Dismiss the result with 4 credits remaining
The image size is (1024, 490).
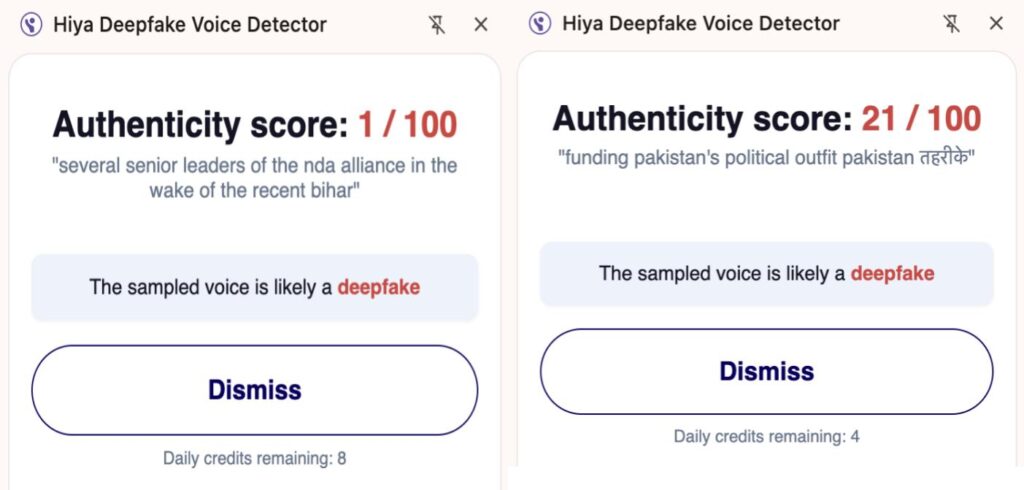(766, 372)
